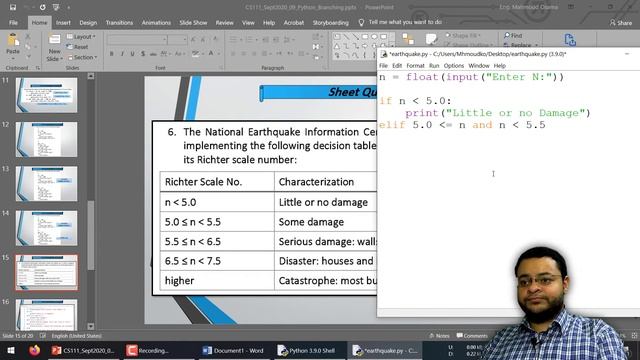This screenshot has width=640, height=360.
Task: Click the Save icon in quick access toolbar
Action: click(13, 7)
